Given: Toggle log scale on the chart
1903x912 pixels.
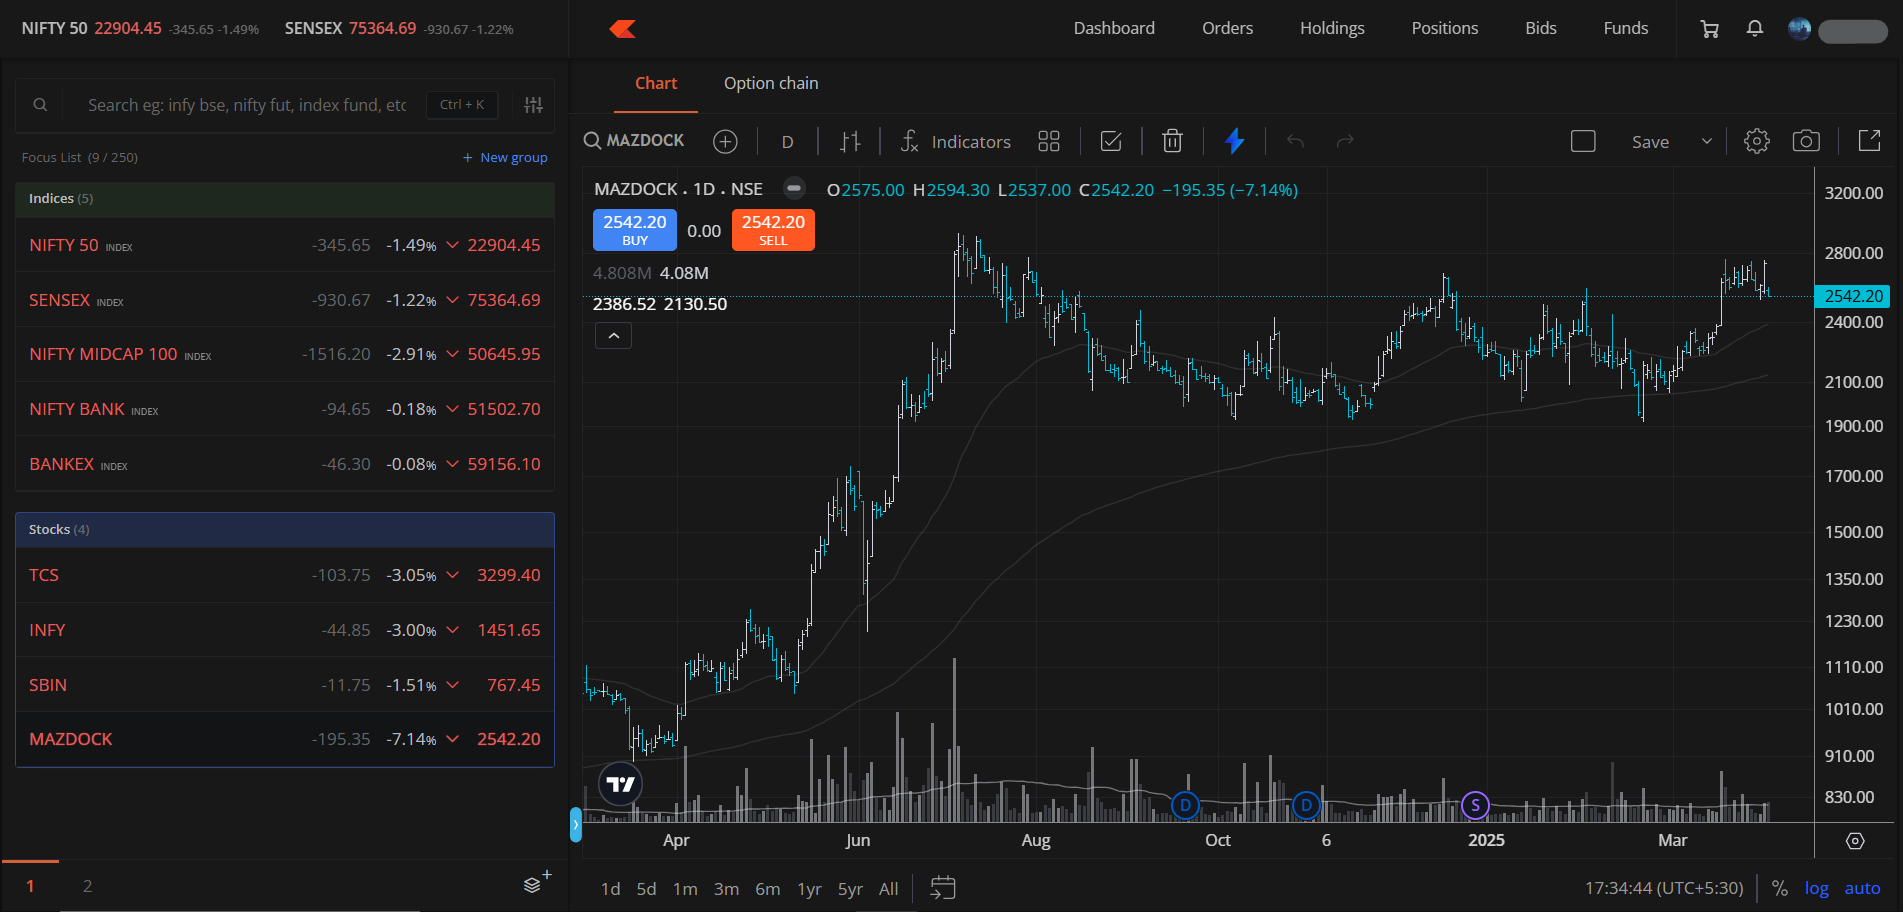Looking at the screenshot, I should coord(1816,888).
